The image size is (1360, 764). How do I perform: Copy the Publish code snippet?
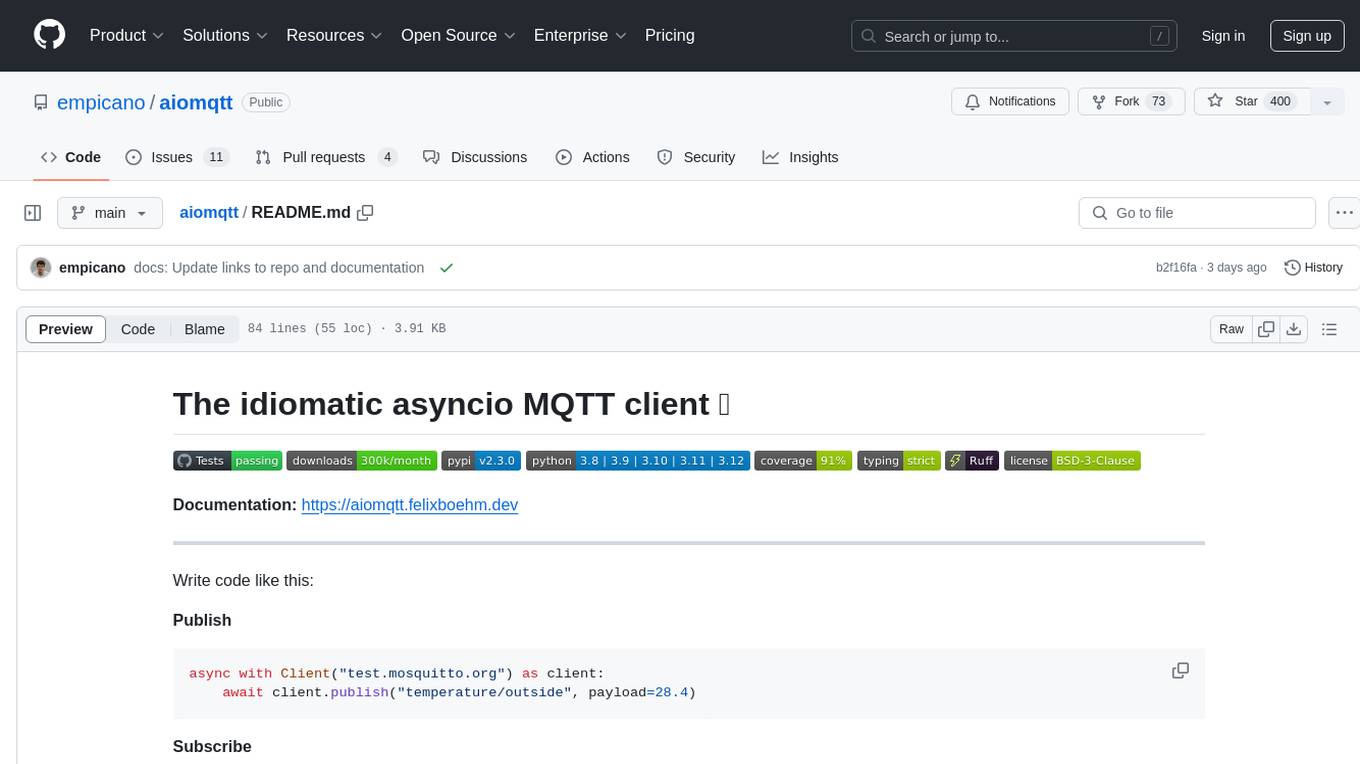pos(1180,671)
